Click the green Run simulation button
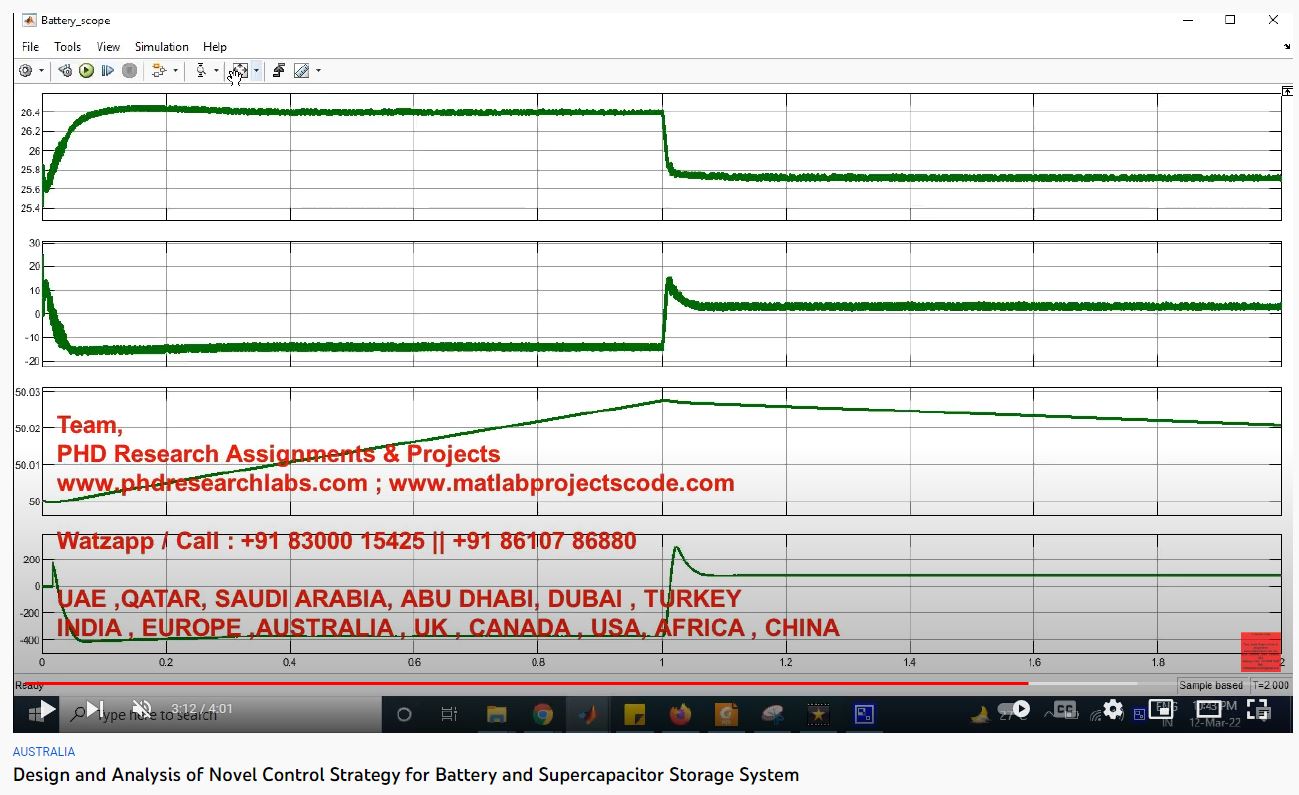This screenshot has height=795, width=1299. (x=86, y=71)
